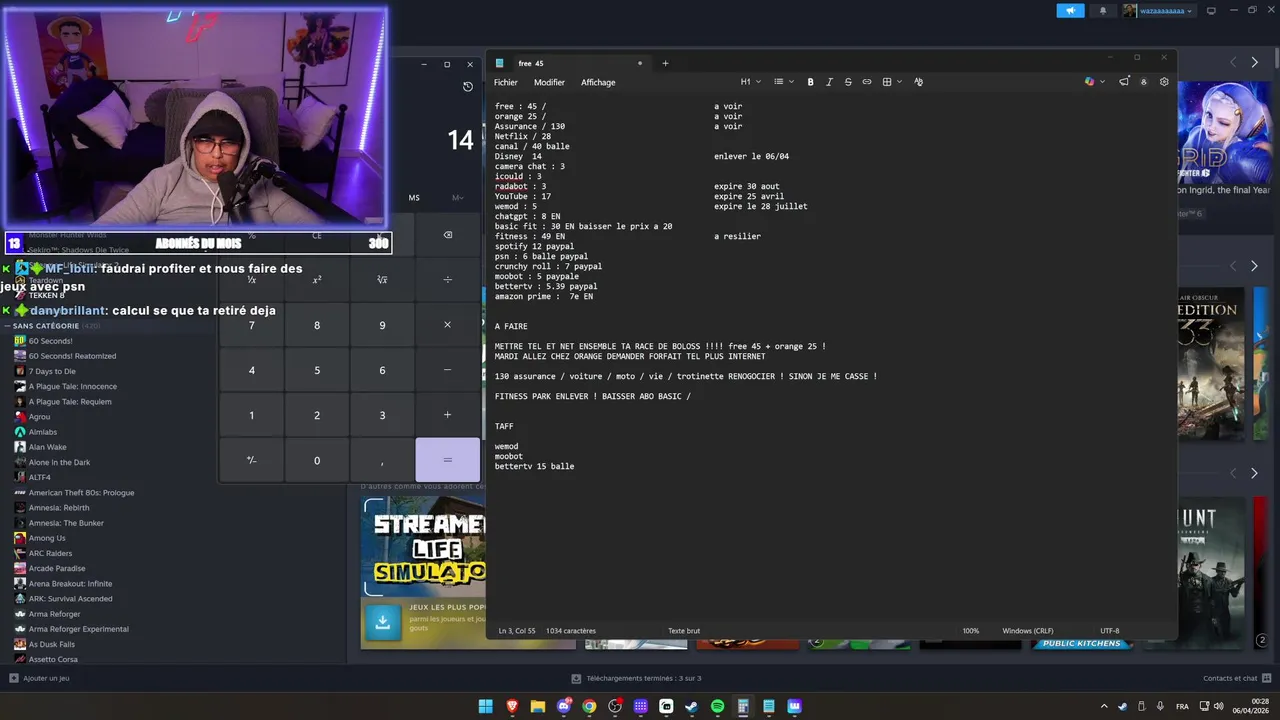Open Windows Start menu

point(486,706)
